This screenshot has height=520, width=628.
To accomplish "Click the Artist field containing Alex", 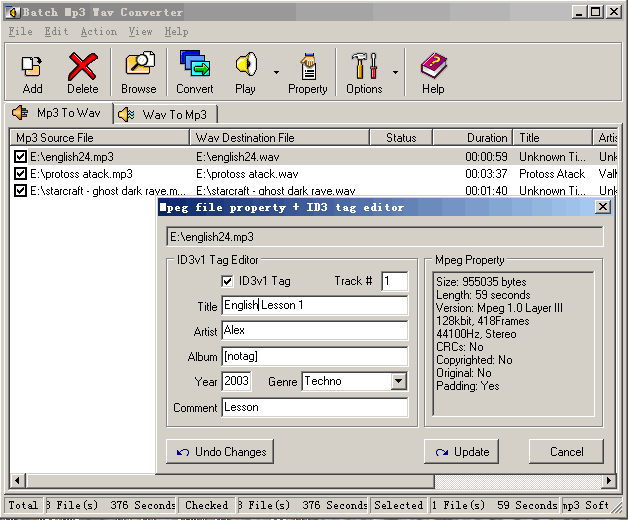I will [x=315, y=331].
